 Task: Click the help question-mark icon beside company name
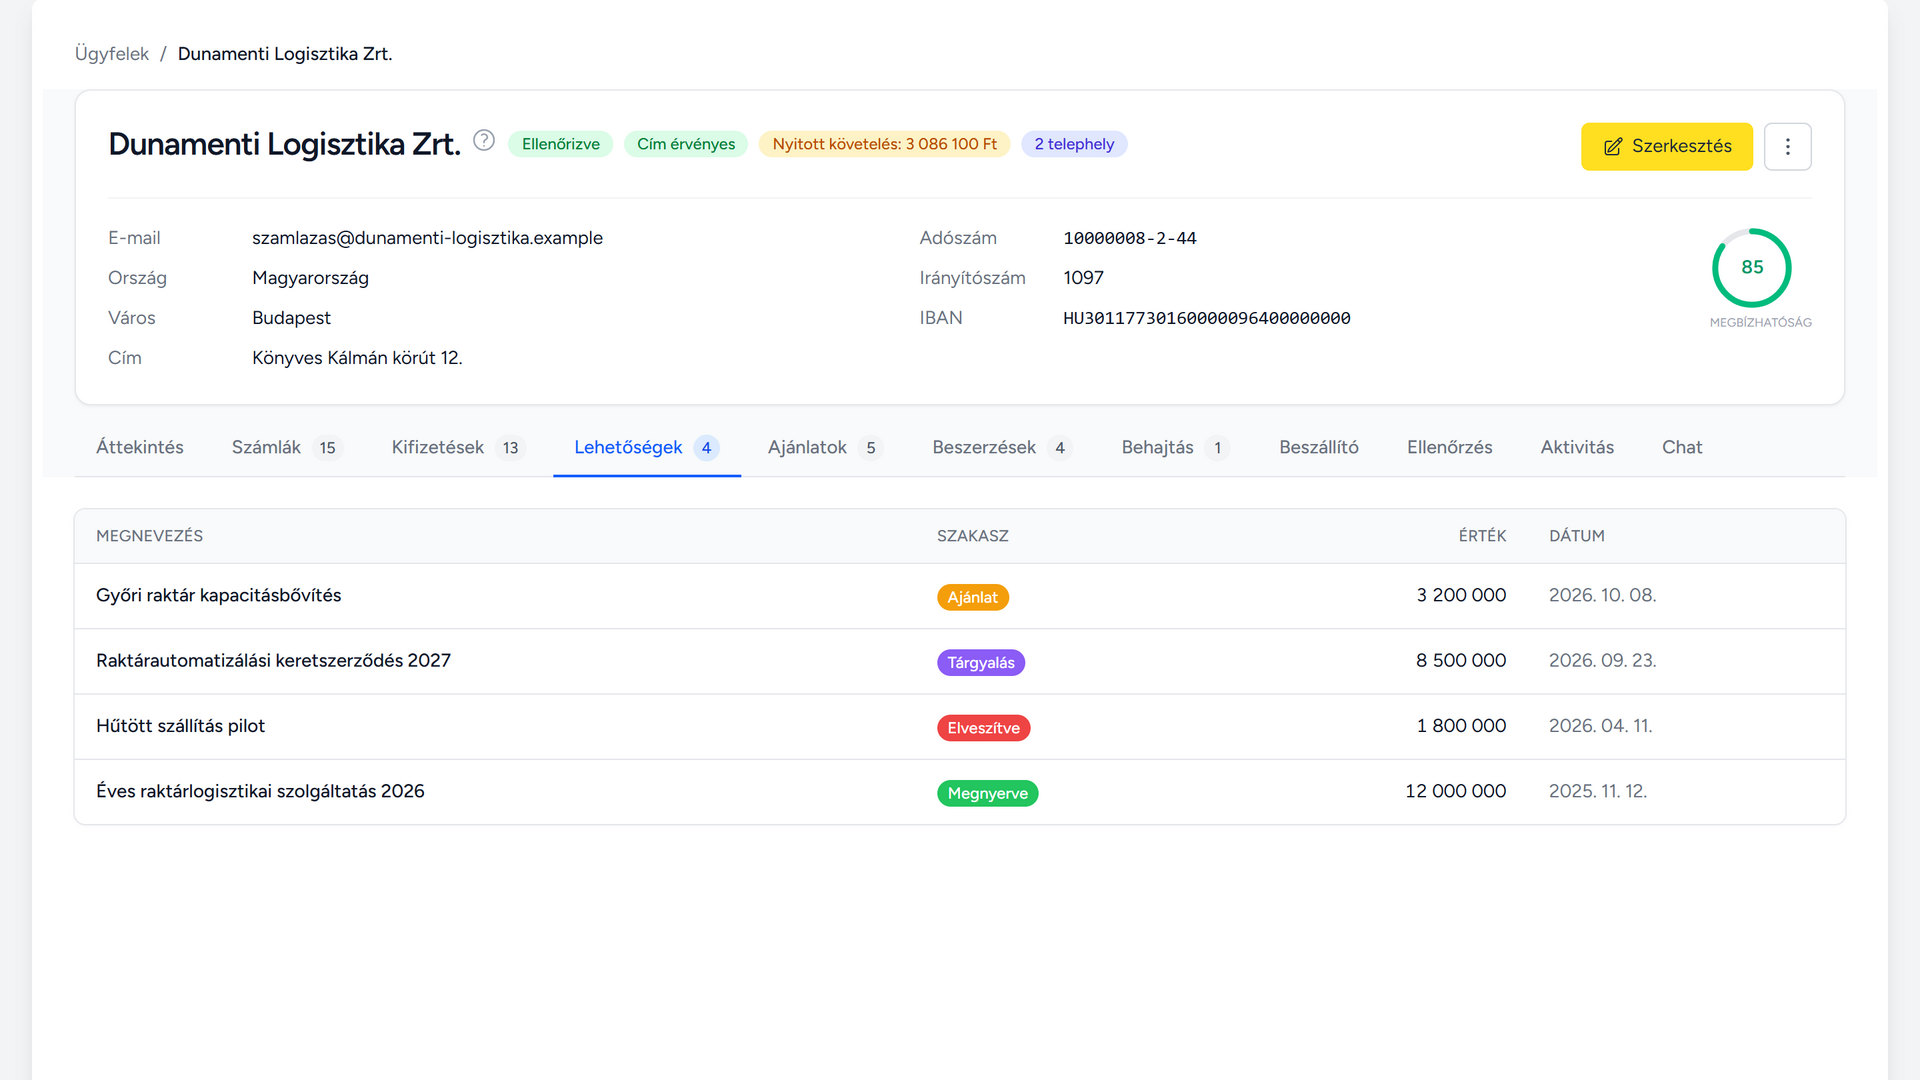click(x=484, y=141)
